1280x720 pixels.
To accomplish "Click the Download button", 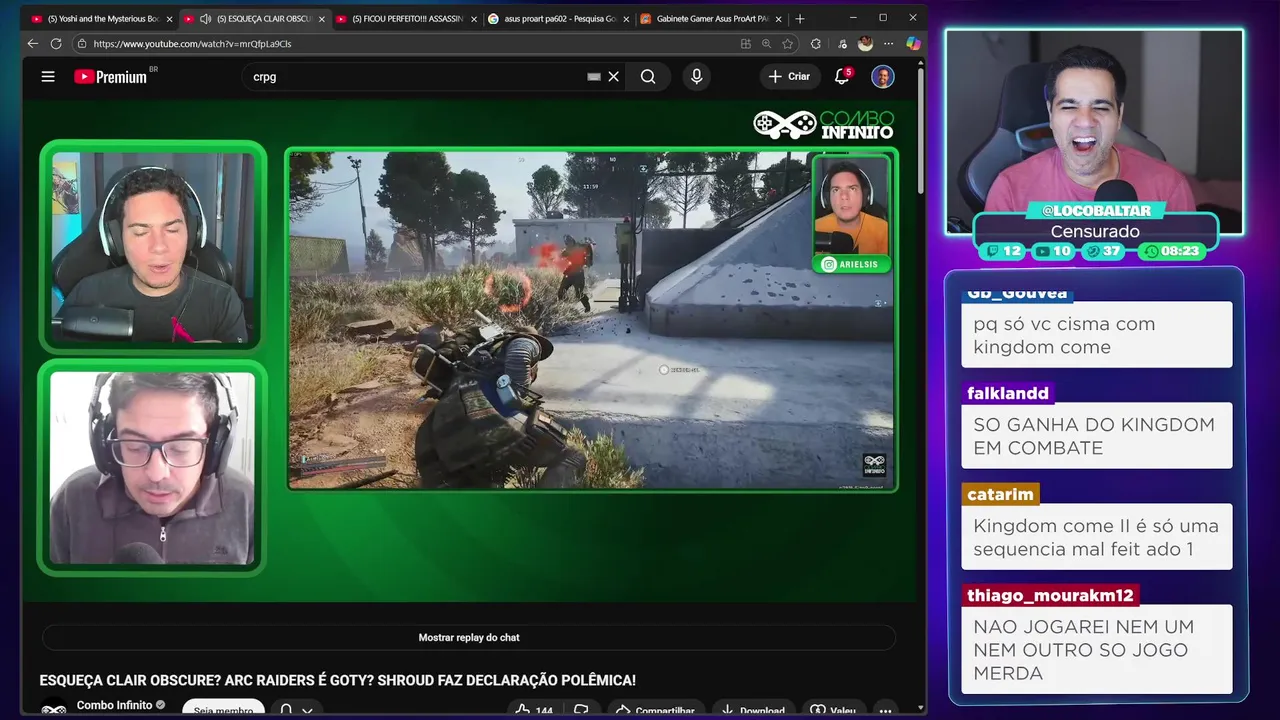I will pyautogui.click(x=752, y=711).
